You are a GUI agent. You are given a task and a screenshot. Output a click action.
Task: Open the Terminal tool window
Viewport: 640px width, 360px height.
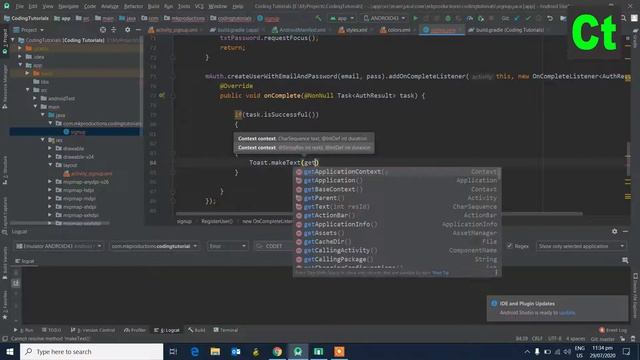tap(226, 330)
